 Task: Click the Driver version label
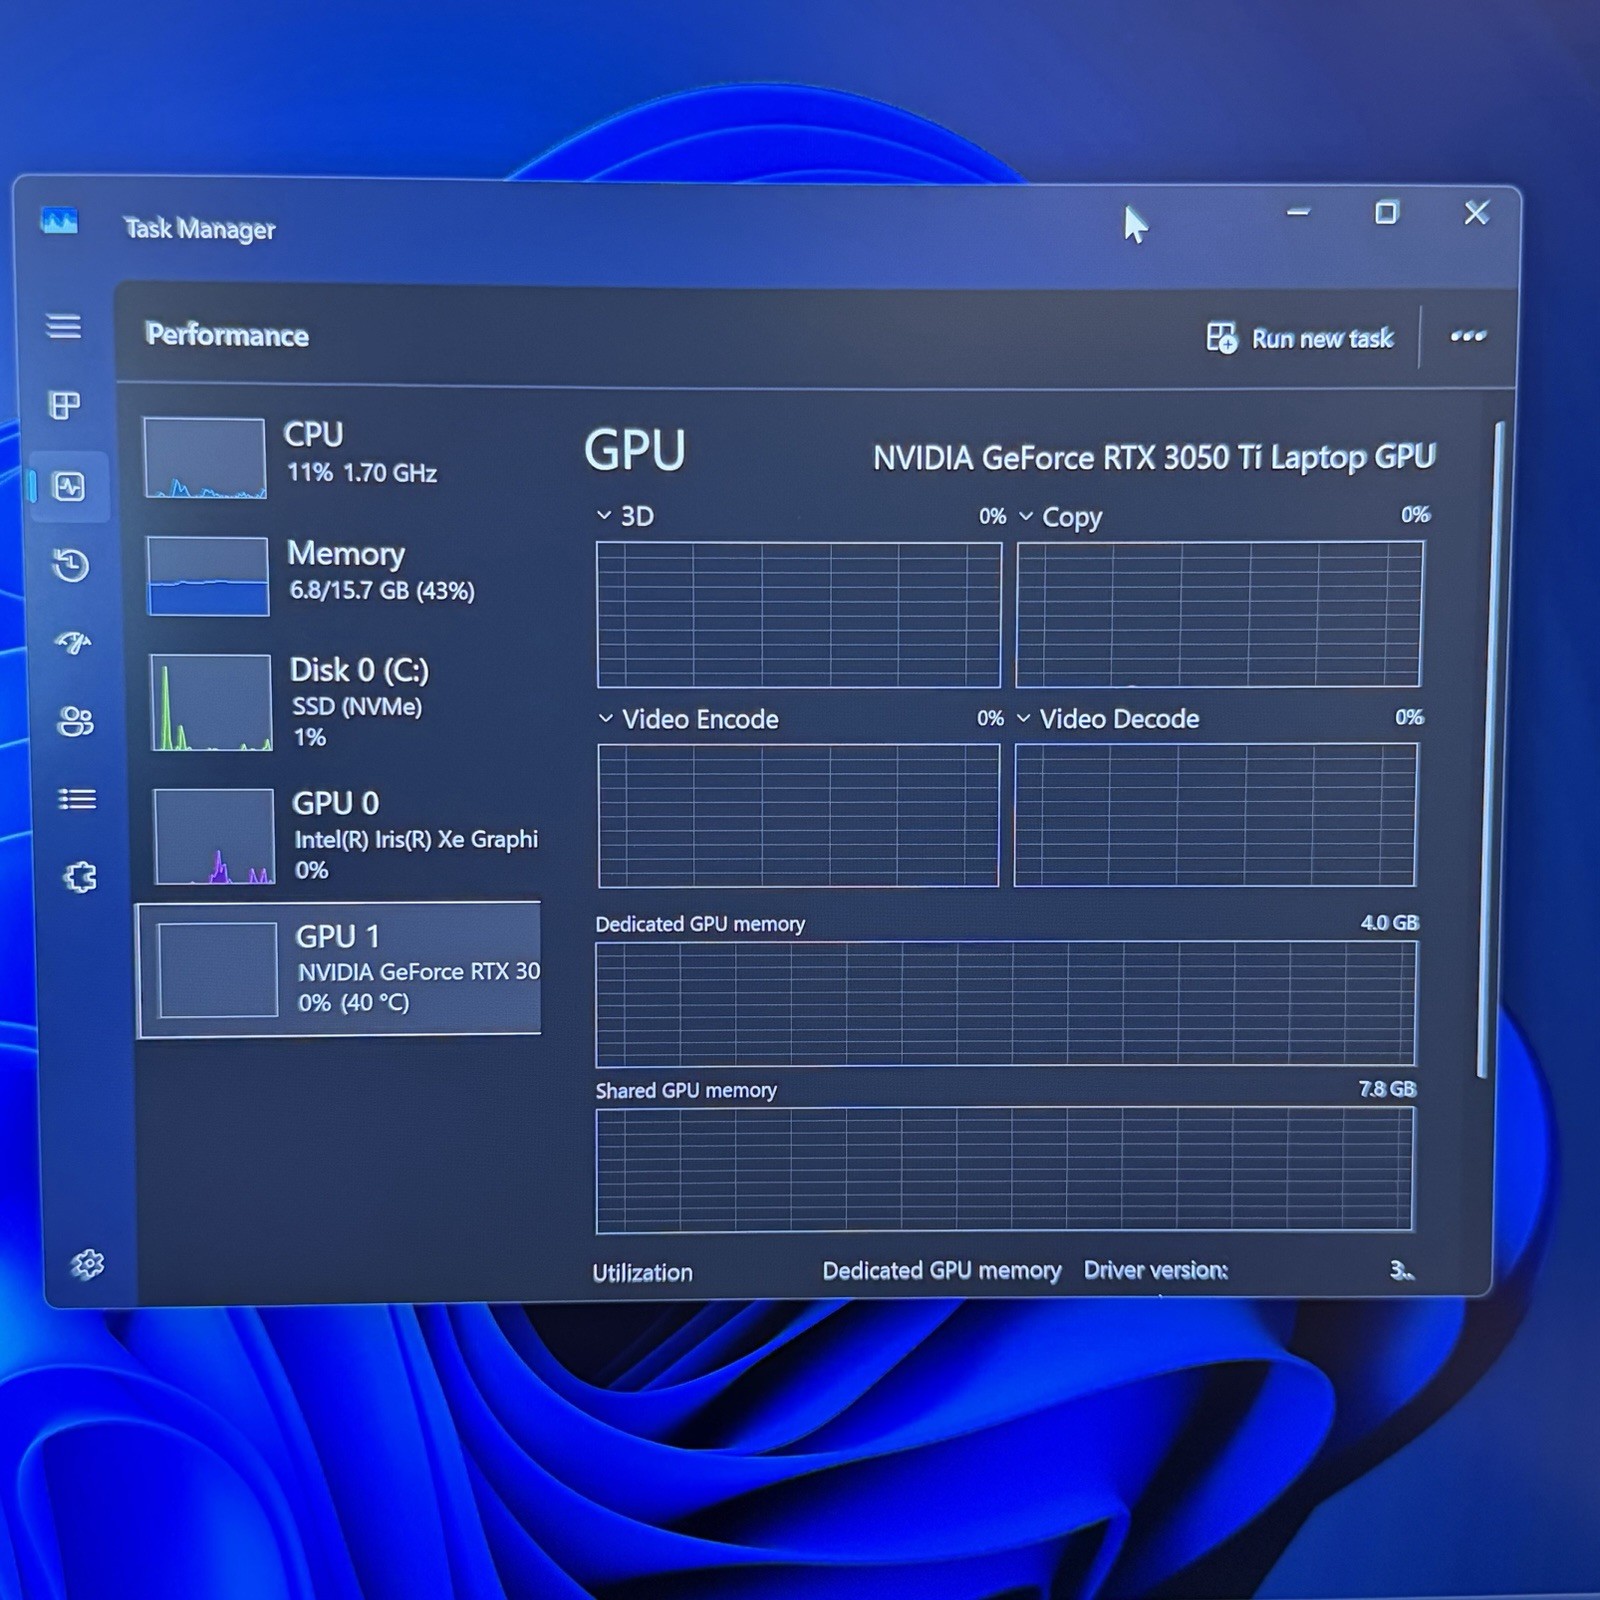[1156, 1270]
